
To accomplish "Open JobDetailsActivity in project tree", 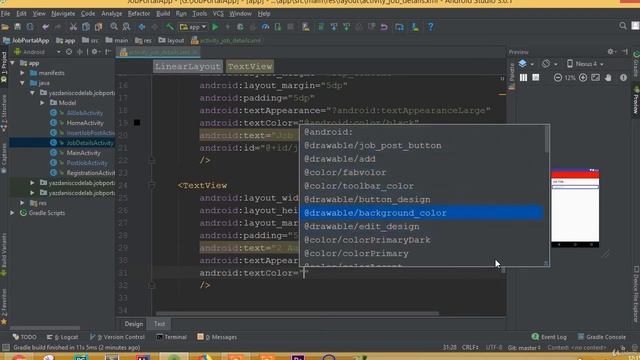I will pyautogui.click(x=90, y=143).
